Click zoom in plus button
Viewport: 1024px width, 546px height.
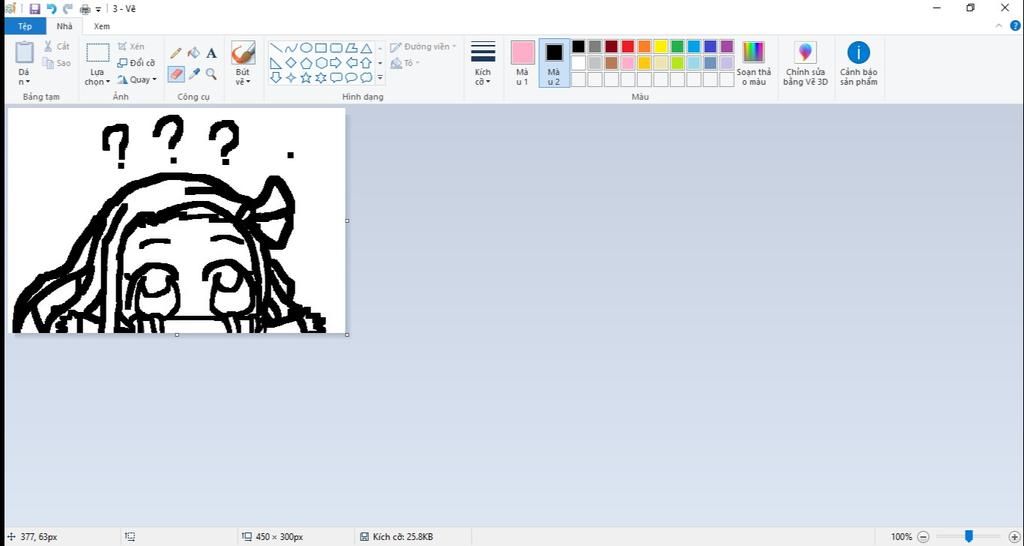(x=1014, y=537)
